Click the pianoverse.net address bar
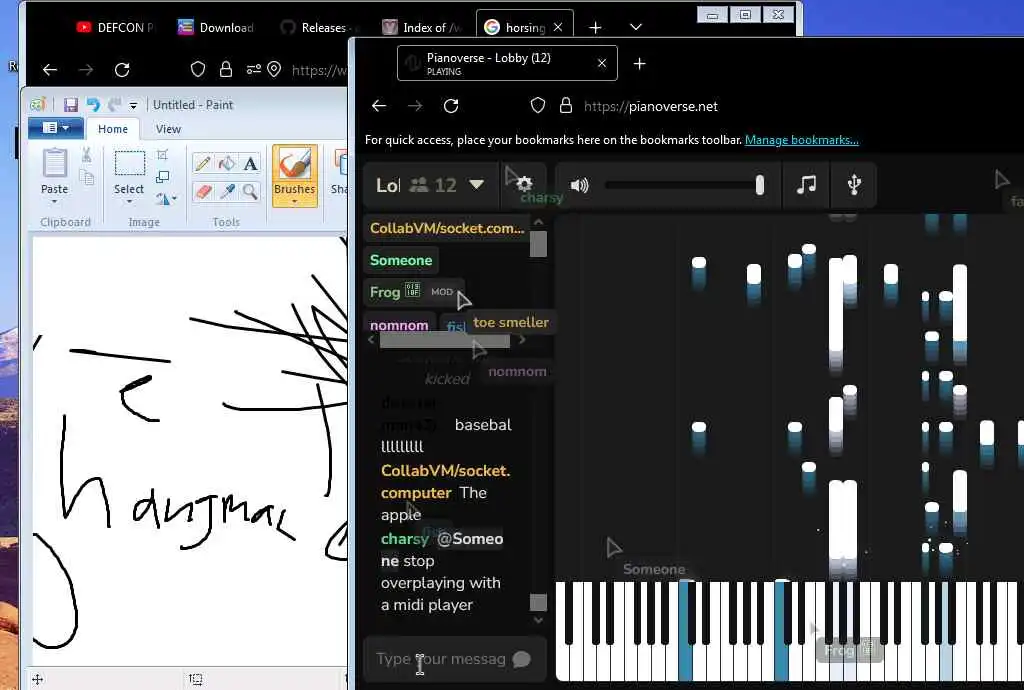The image size is (1024, 690). coord(650,106)
